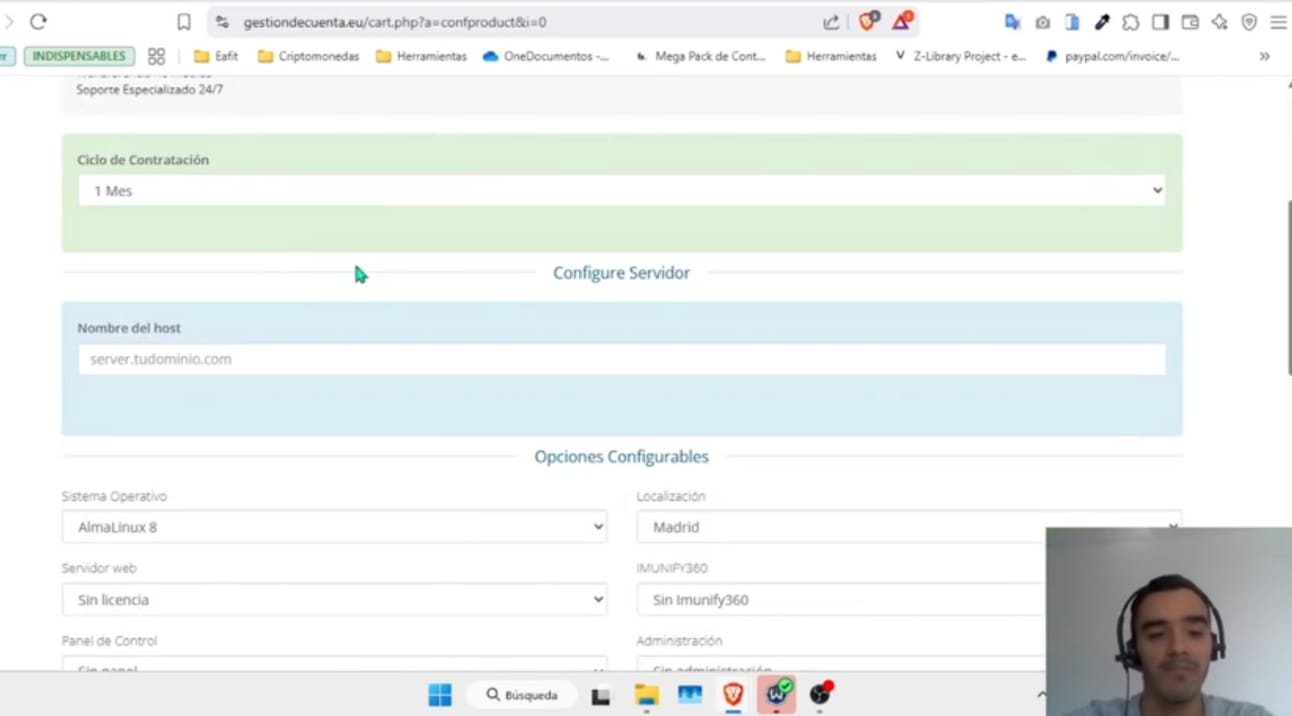The height and width of the screenshot is (716, 1292).
Task: Open the Servidor web Sin licencia dropdown
Action: [x=334, y=599]
